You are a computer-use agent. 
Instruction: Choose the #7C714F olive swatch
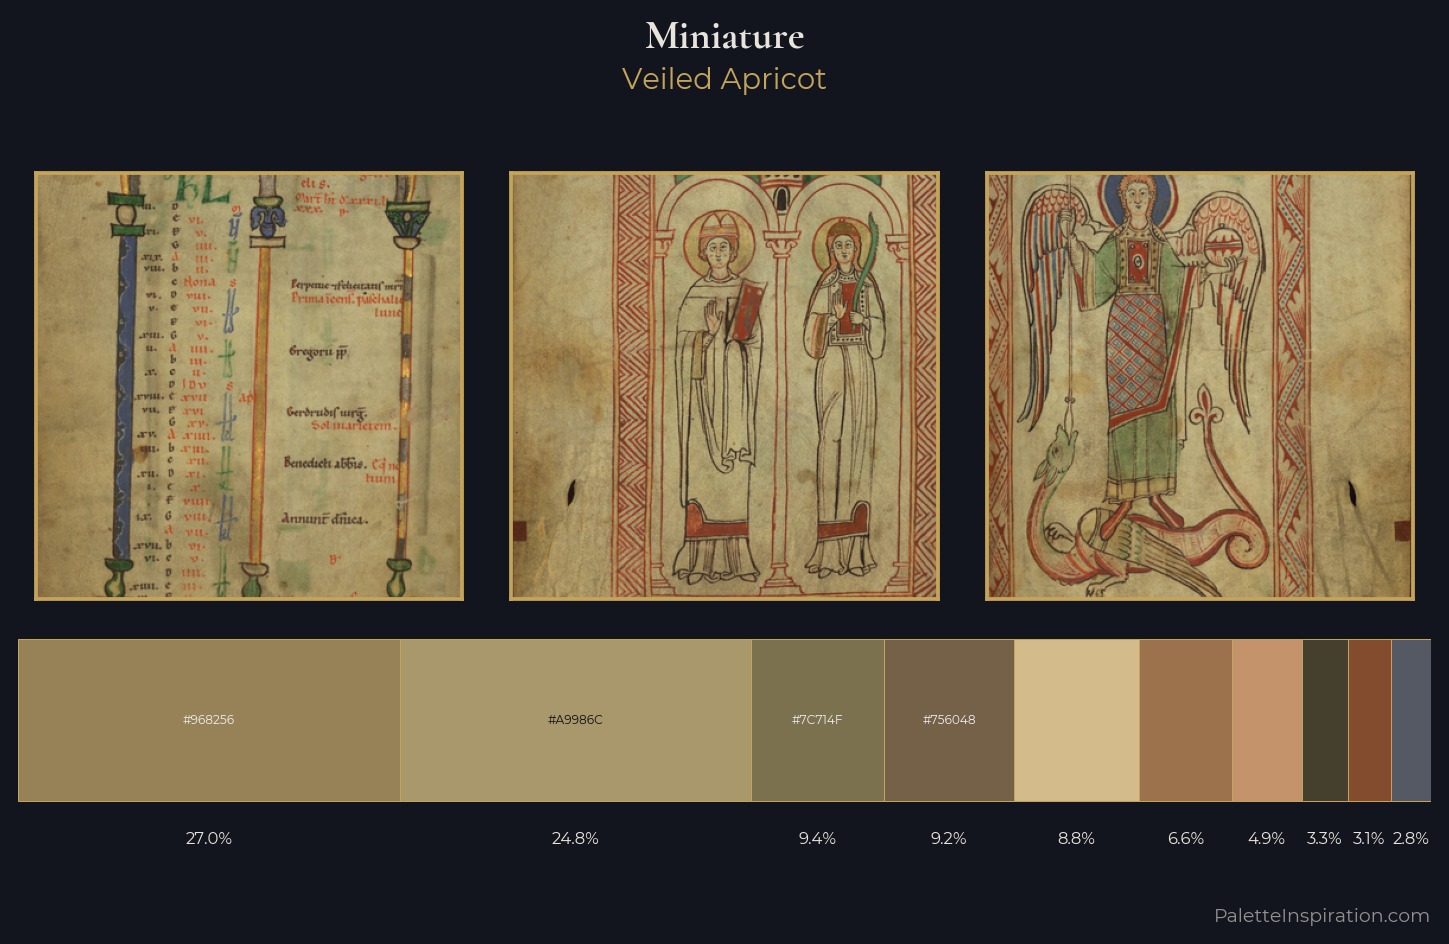pos(817,720)
